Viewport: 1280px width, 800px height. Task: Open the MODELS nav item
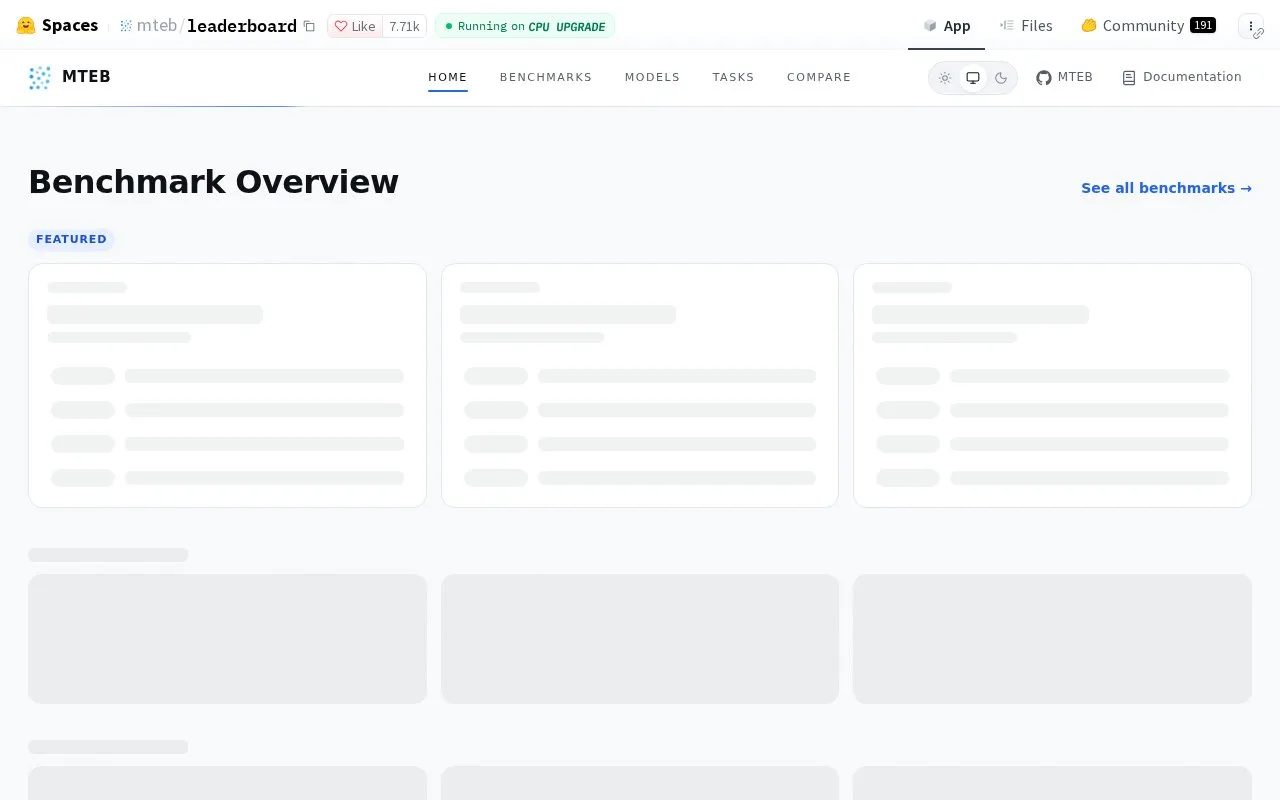point(652,77)
